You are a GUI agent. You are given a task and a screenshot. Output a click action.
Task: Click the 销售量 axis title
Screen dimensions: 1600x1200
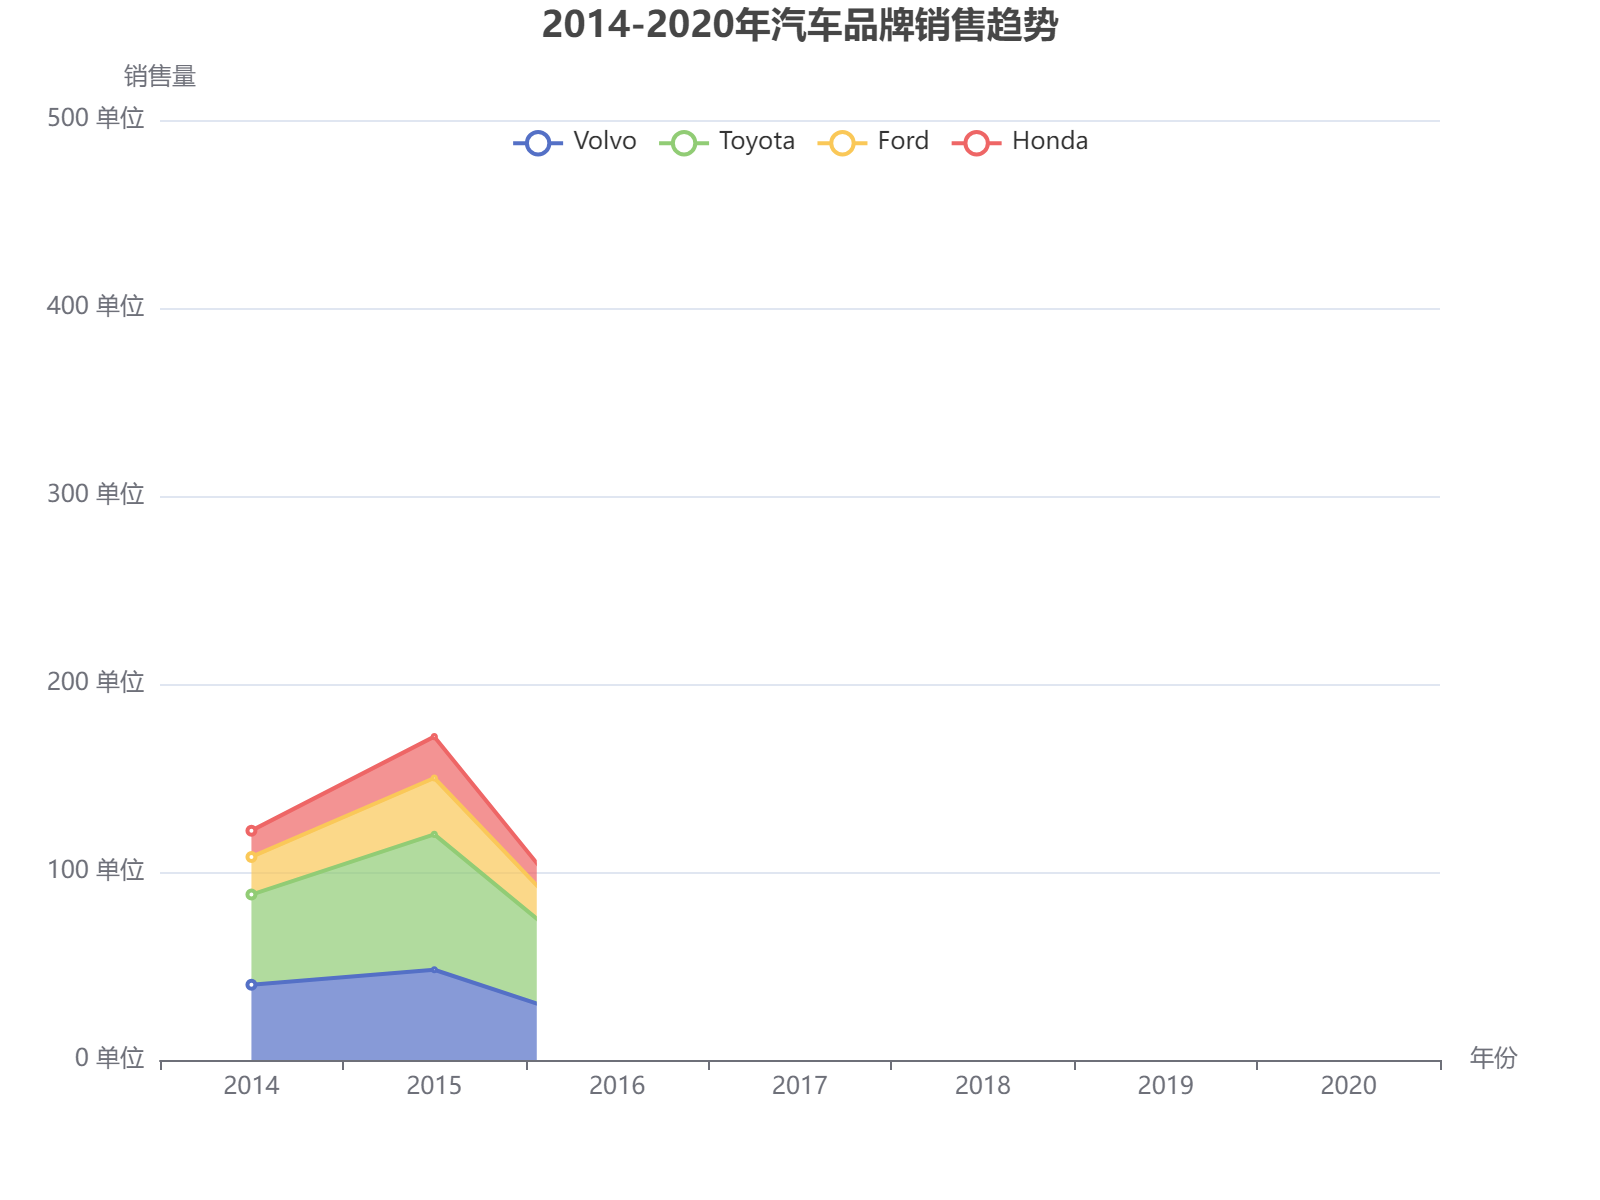pyautogui.click(x=159, y=76)
